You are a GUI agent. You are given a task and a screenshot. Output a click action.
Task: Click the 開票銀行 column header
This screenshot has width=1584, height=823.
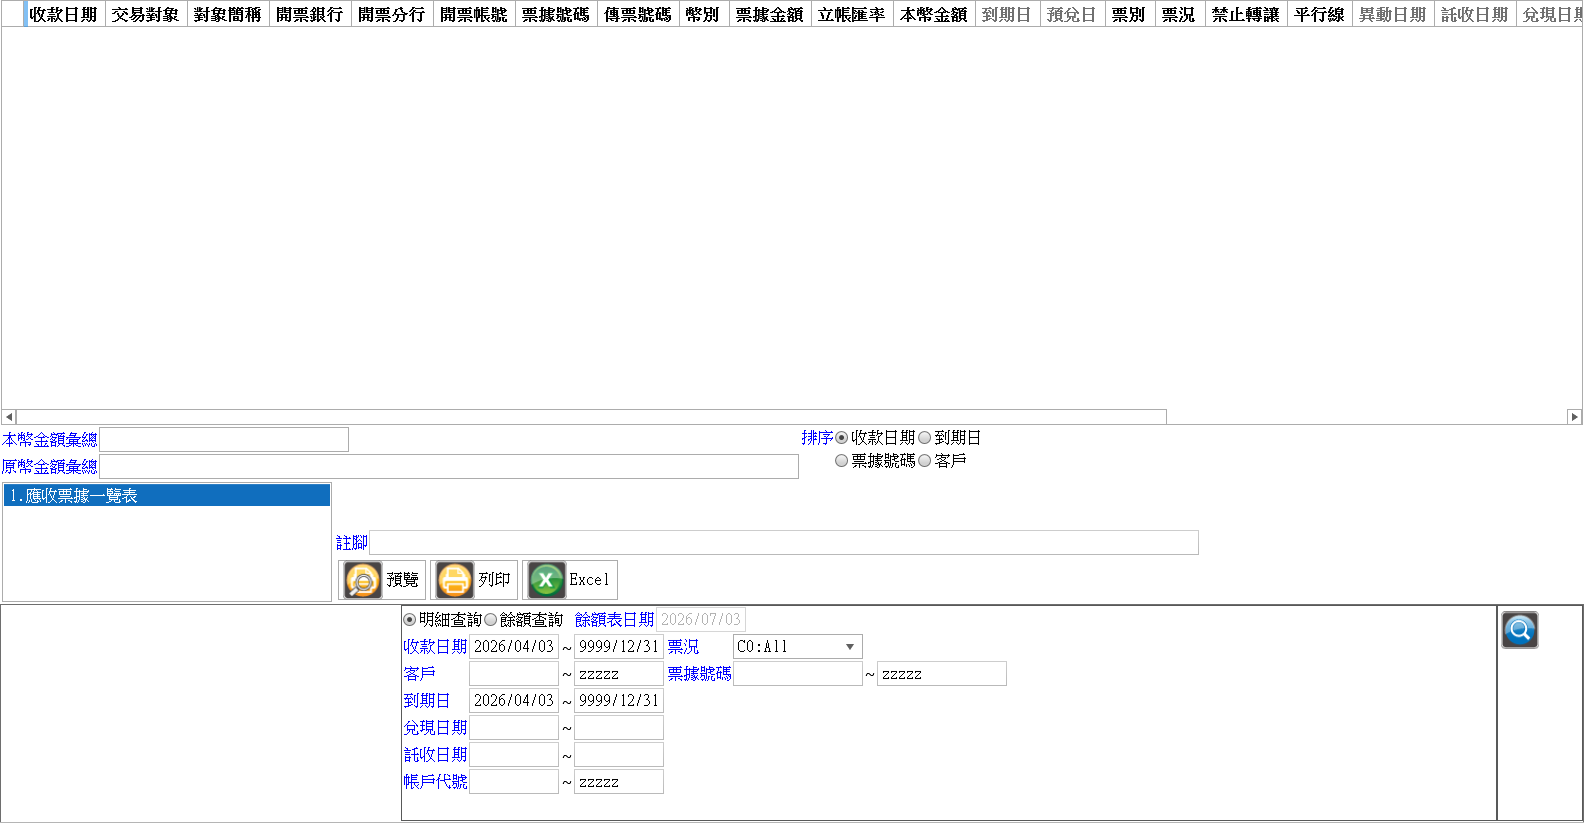point(310,14)
